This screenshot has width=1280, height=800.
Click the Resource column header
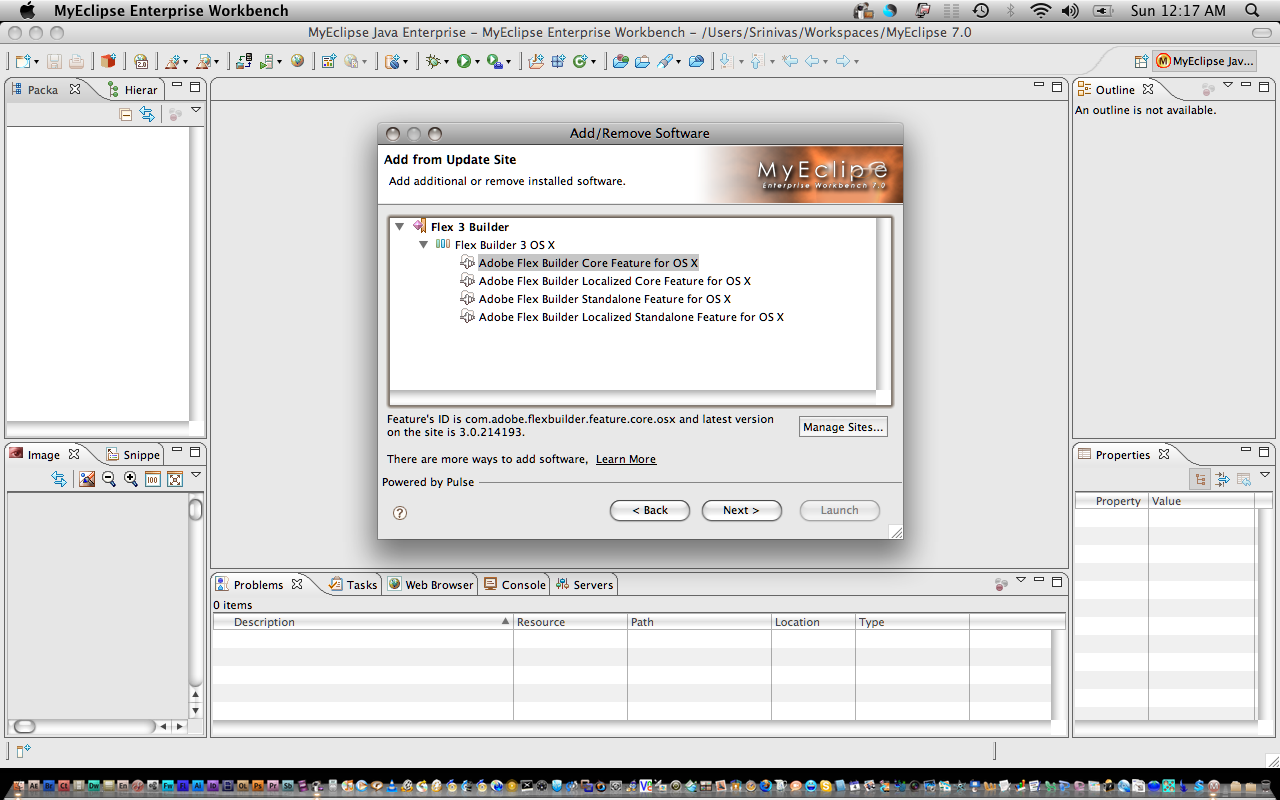click(570, 622)
